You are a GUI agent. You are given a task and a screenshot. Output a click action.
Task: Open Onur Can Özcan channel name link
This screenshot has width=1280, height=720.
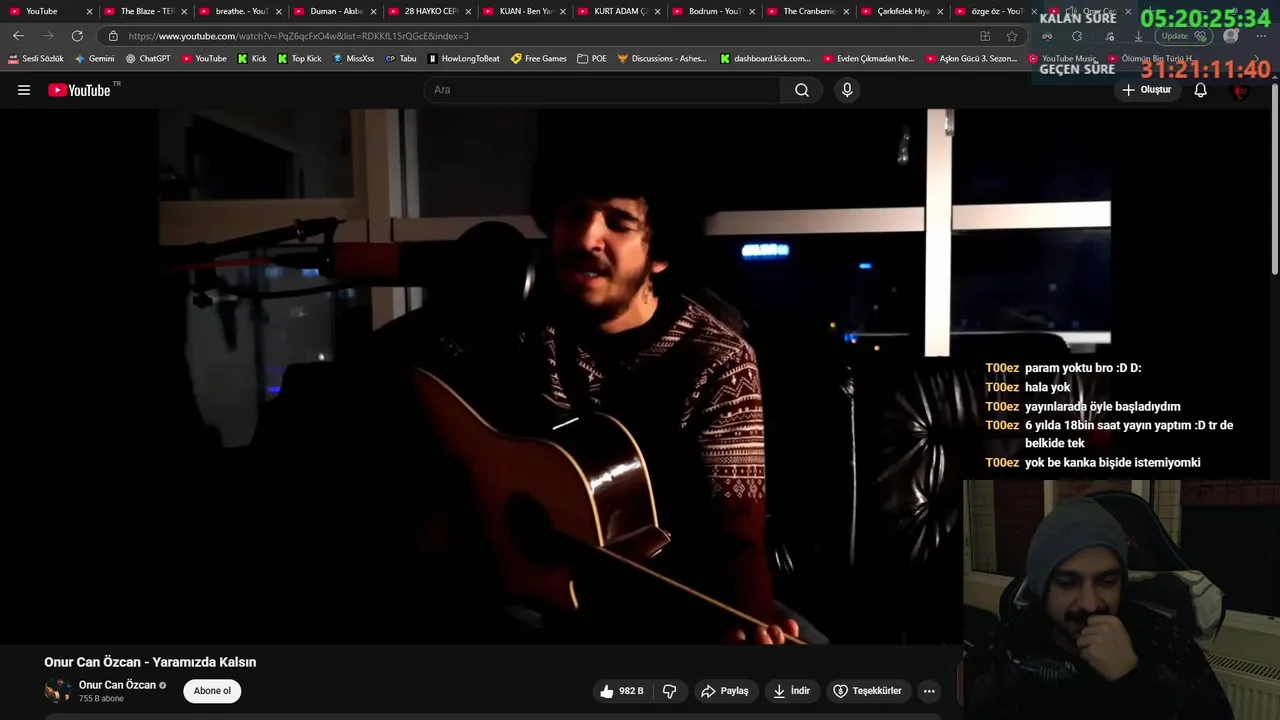pyautogui.click(x=117, y=685)
